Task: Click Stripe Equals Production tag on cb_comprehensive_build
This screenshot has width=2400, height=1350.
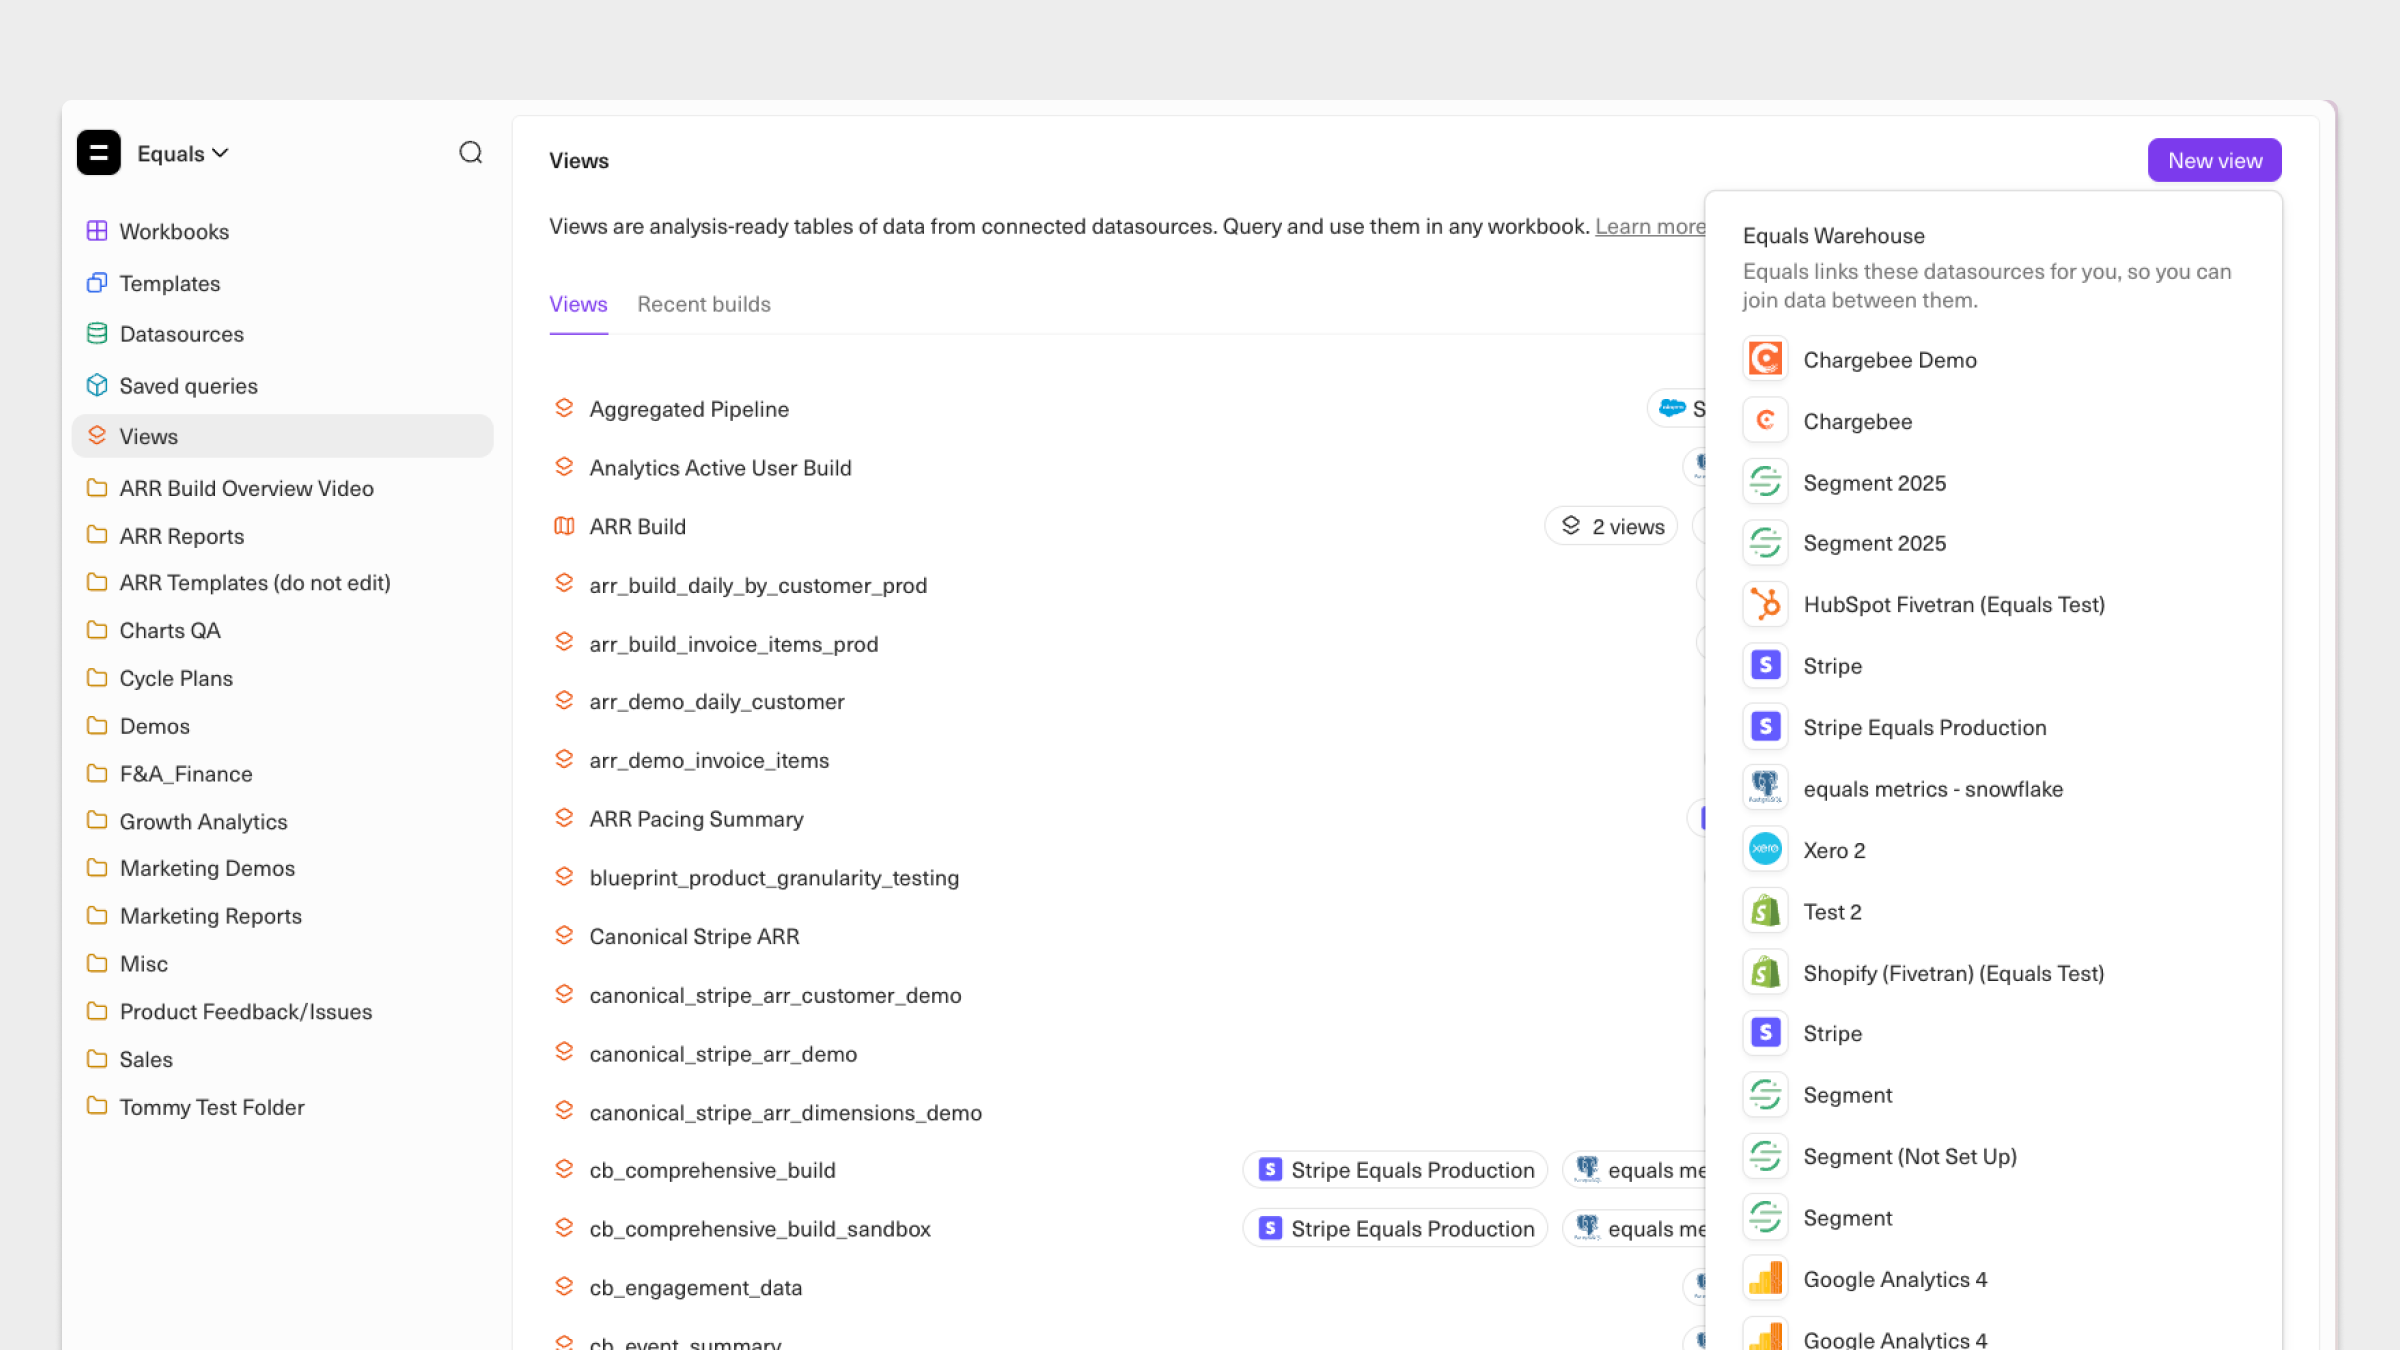Action: (x=1395, y=1170)
